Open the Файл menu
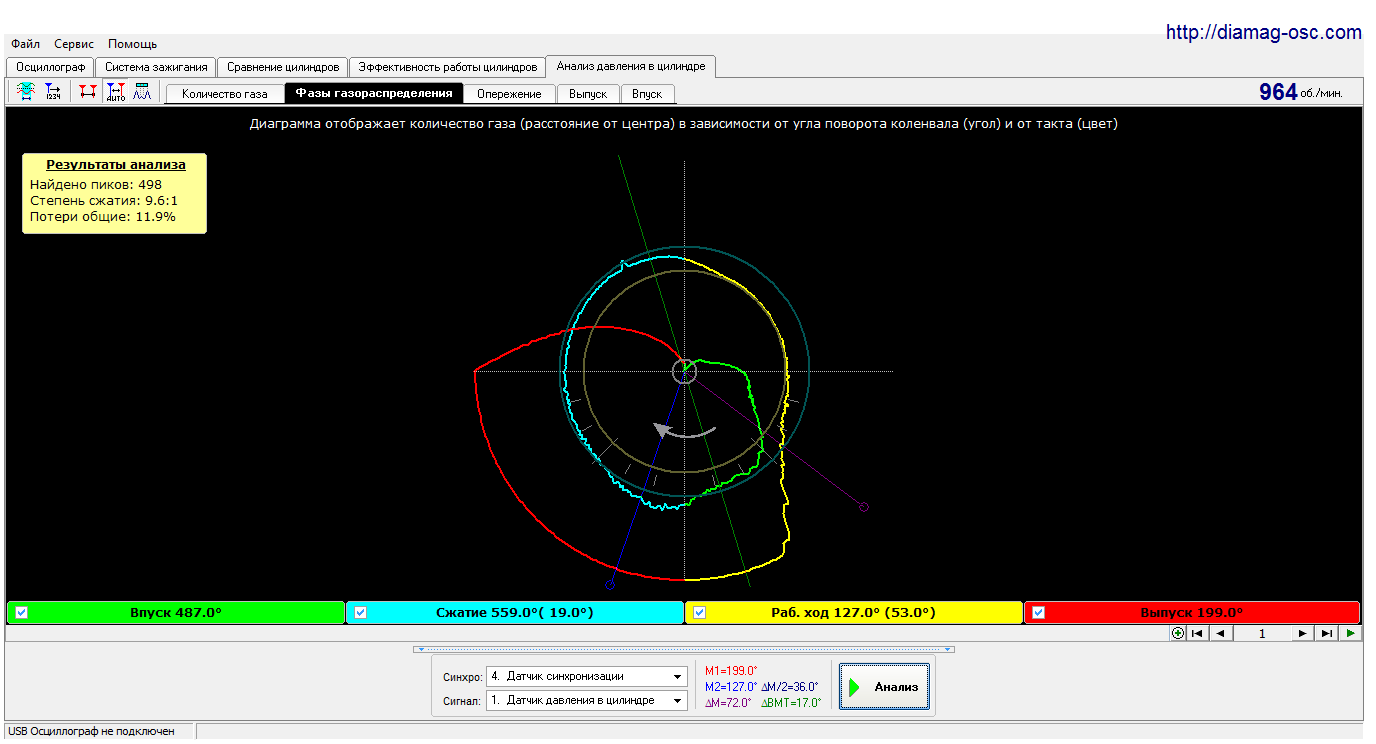Viewport: 1376px width, 744px height. tap(26, 44)
